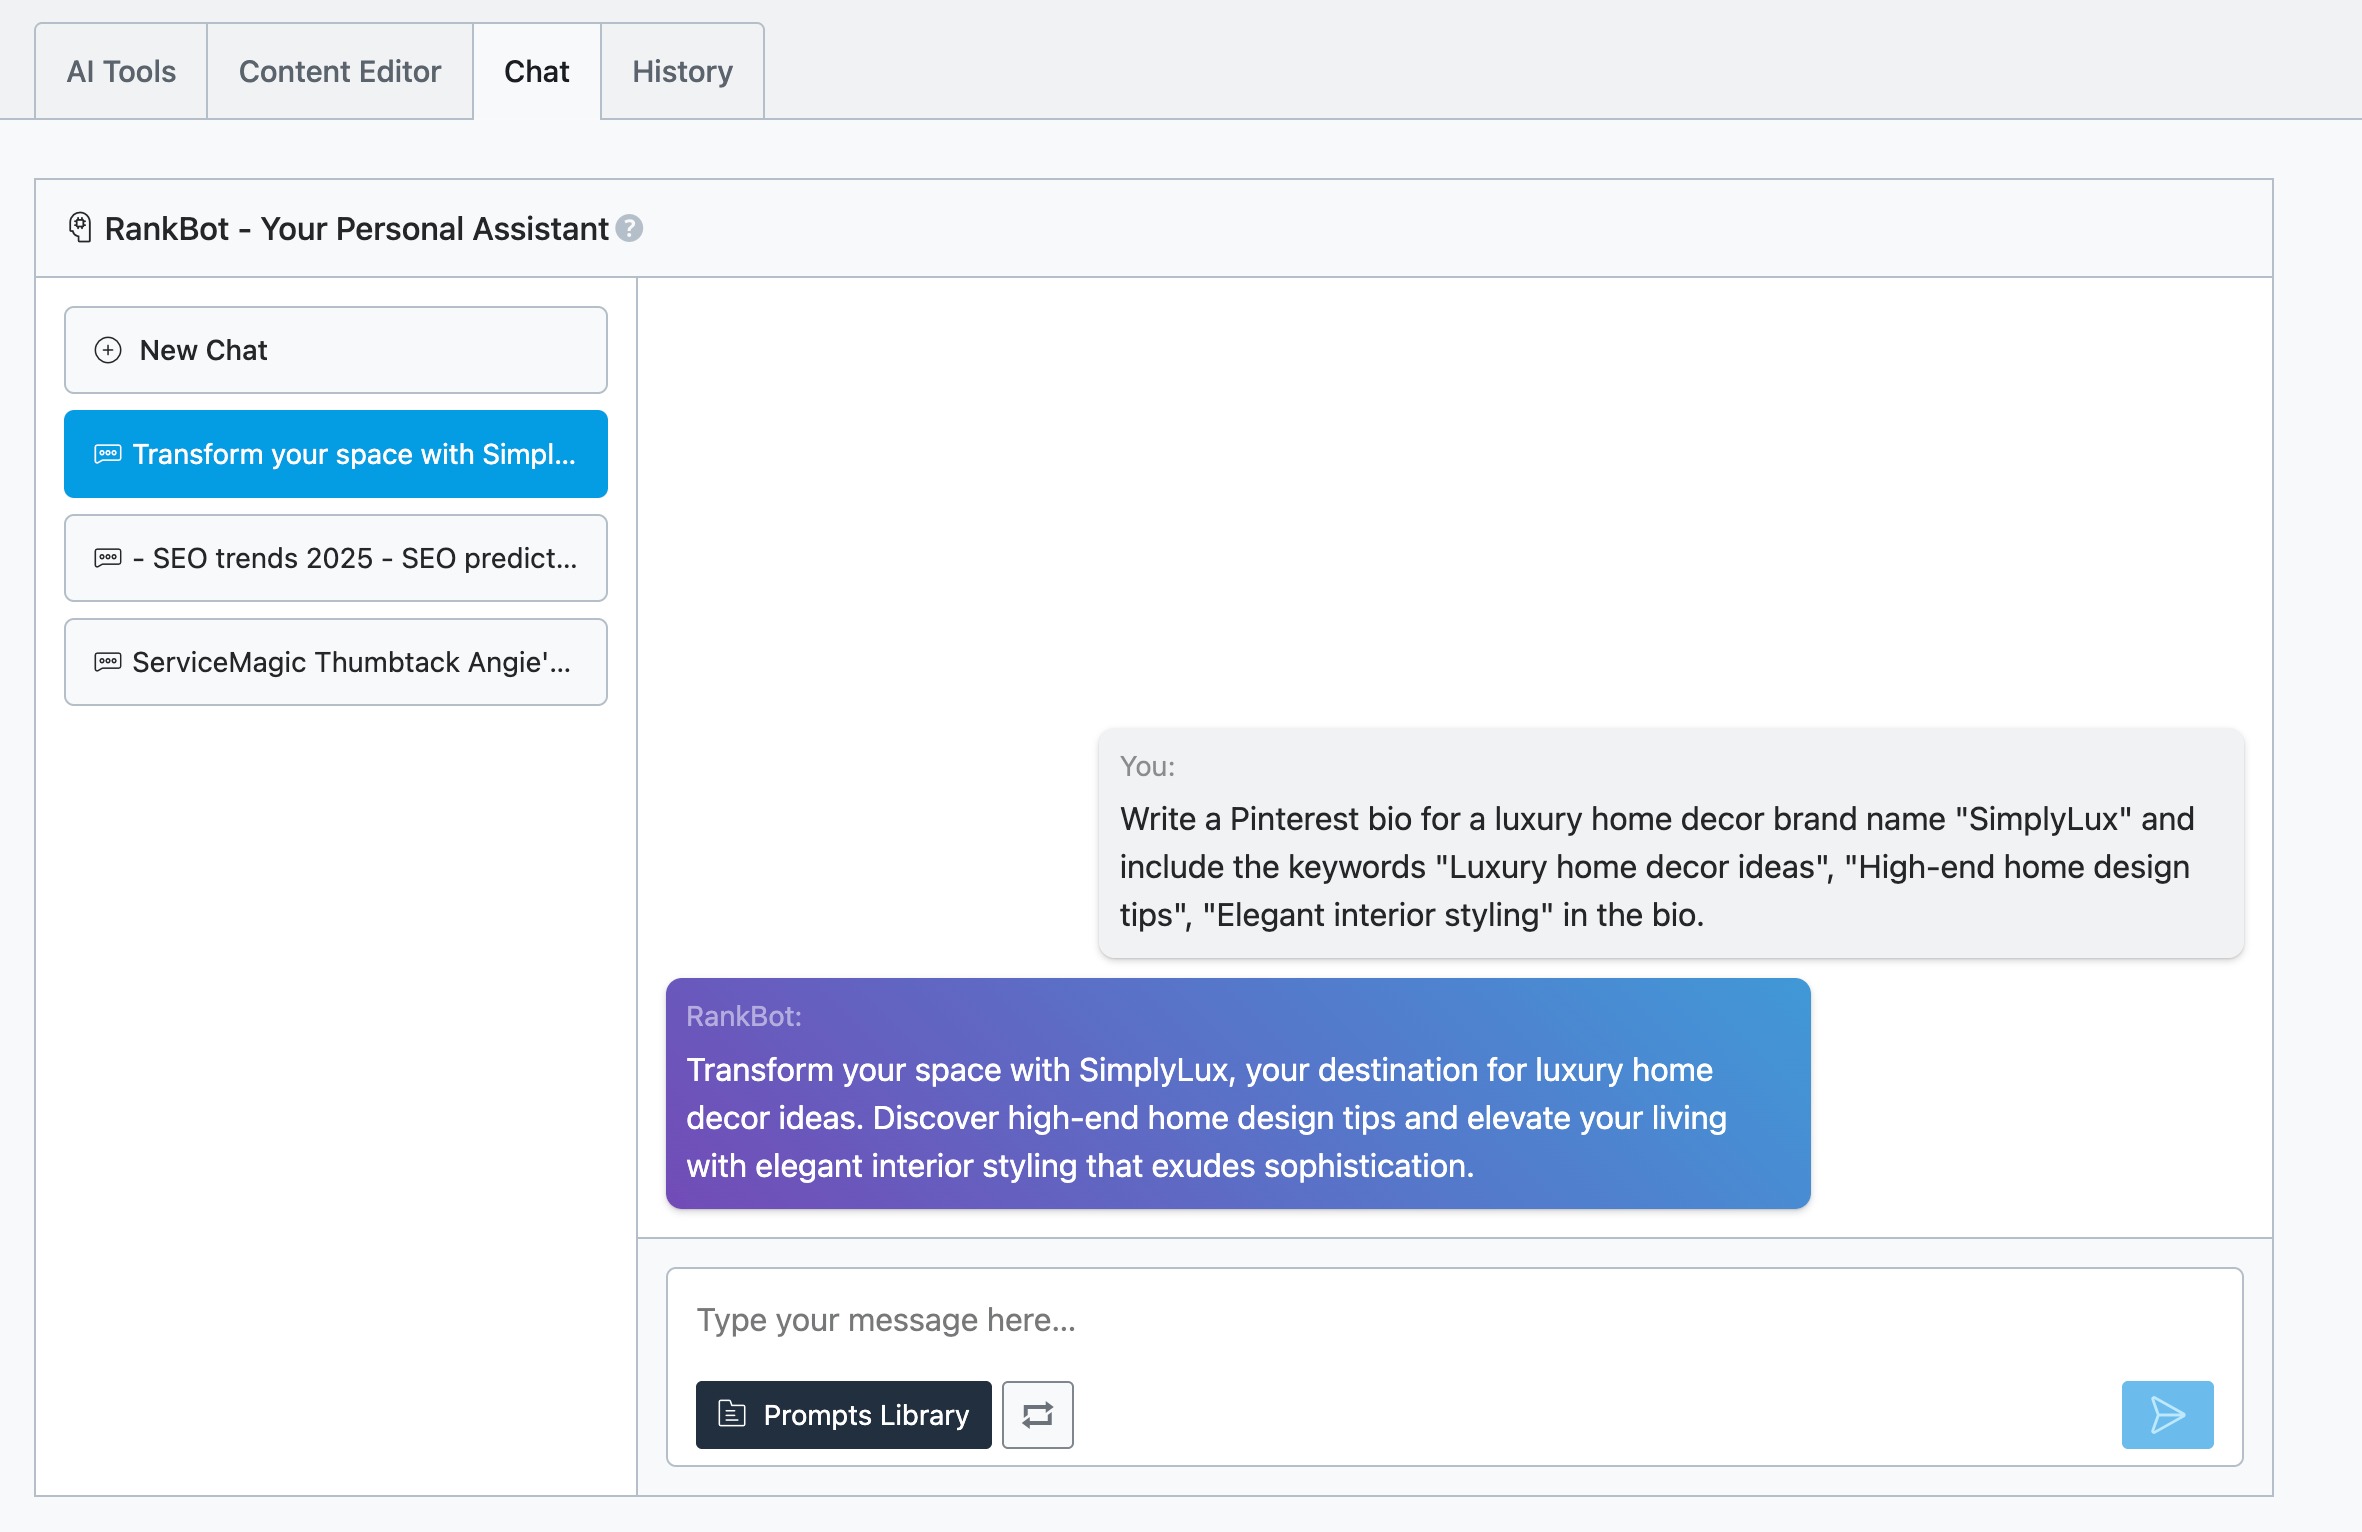Click the plus icon on New Chat
This screenshot has height=1532, width=2362.
click(105, 350)
